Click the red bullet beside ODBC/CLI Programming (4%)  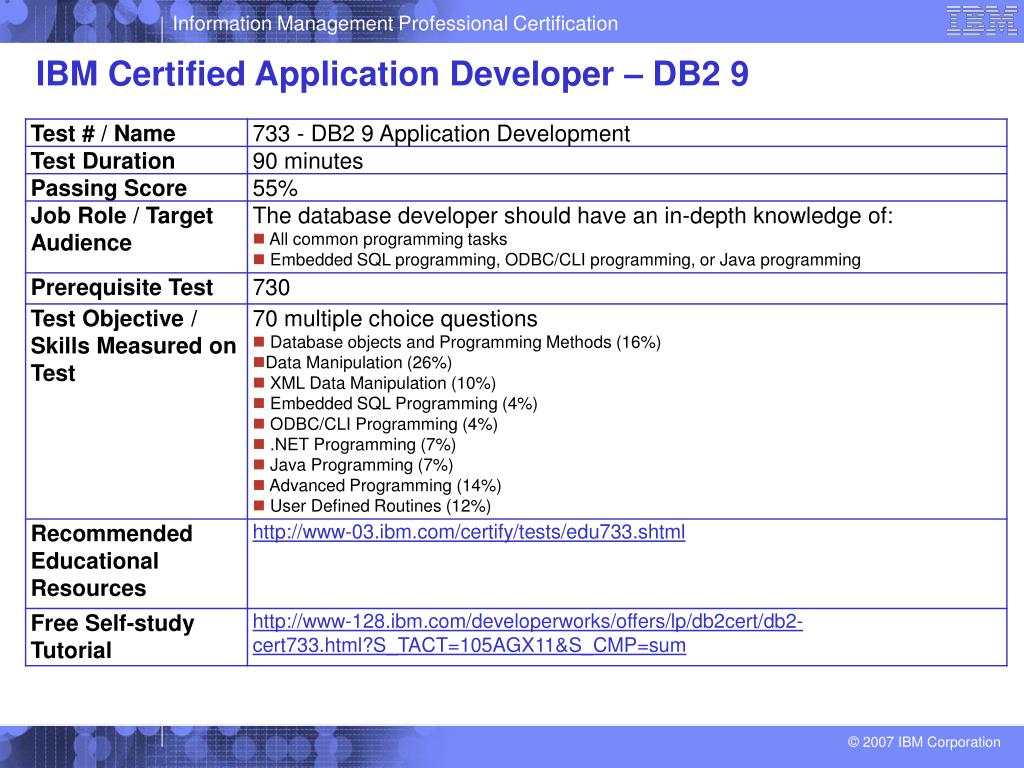click(259, 424)
